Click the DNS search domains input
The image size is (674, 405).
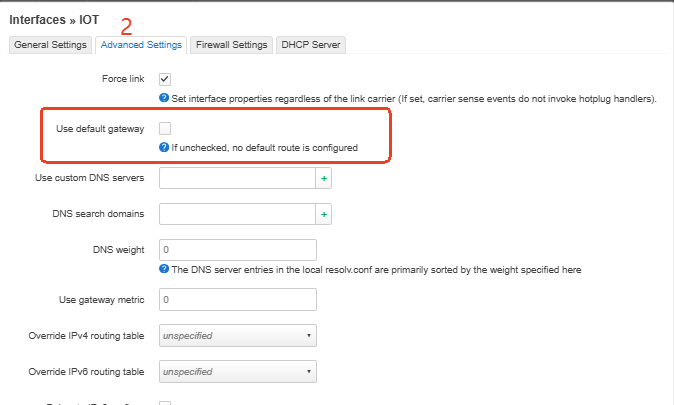point(237,214)
